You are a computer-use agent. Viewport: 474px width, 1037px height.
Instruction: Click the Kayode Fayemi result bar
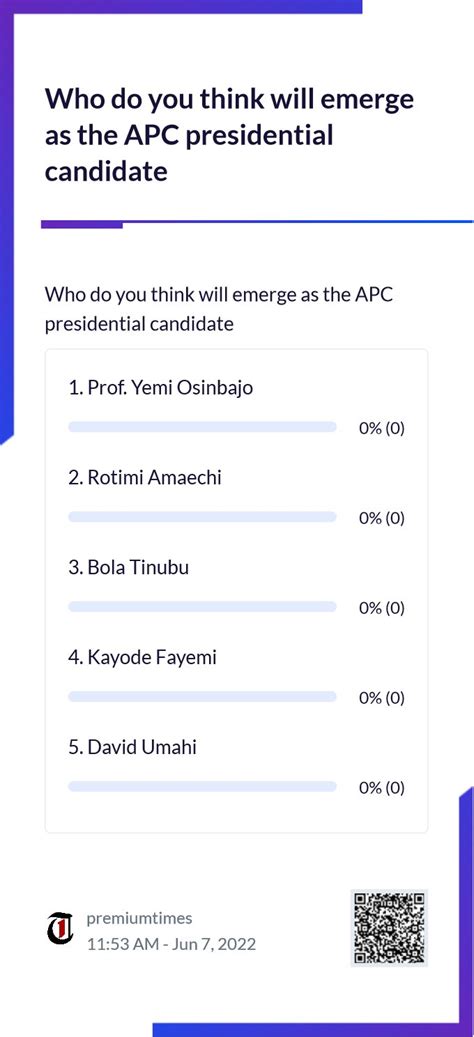pos(202,697)
